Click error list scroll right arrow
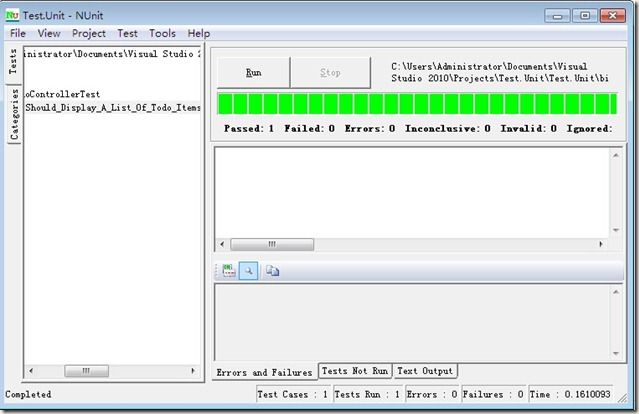Viewport: 639px width, 414px height. click(601, 244)
